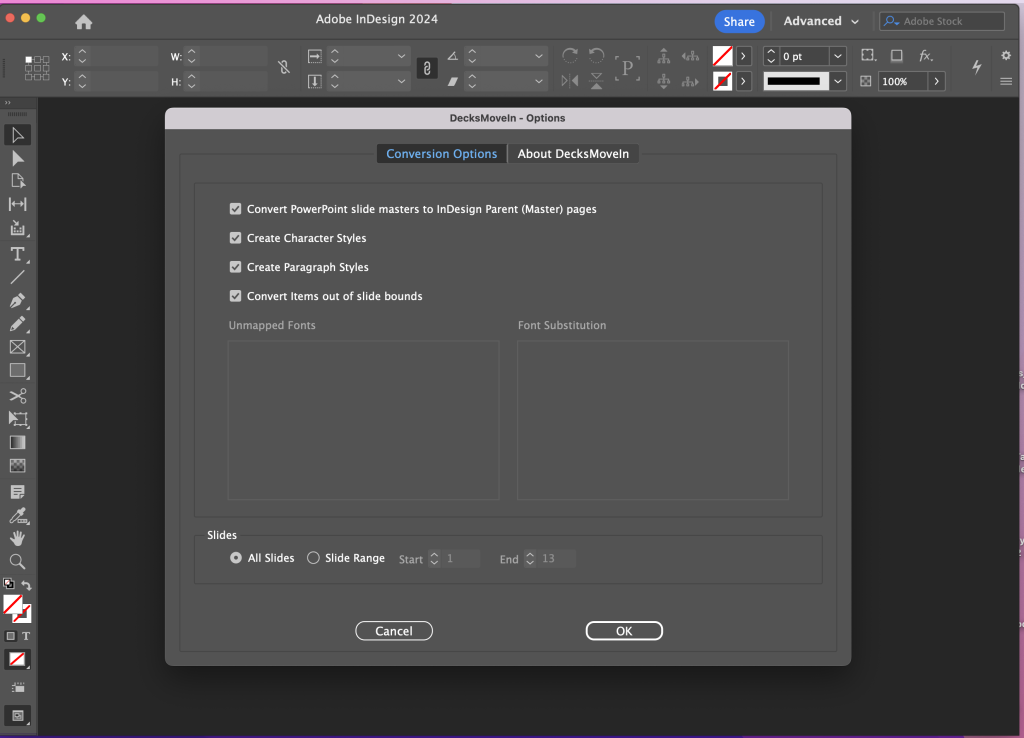Image resolution: width=1024 pixels, height=738 pixels.
Task: Click the fill color swatch in control bar
Action: coord(722,57)
